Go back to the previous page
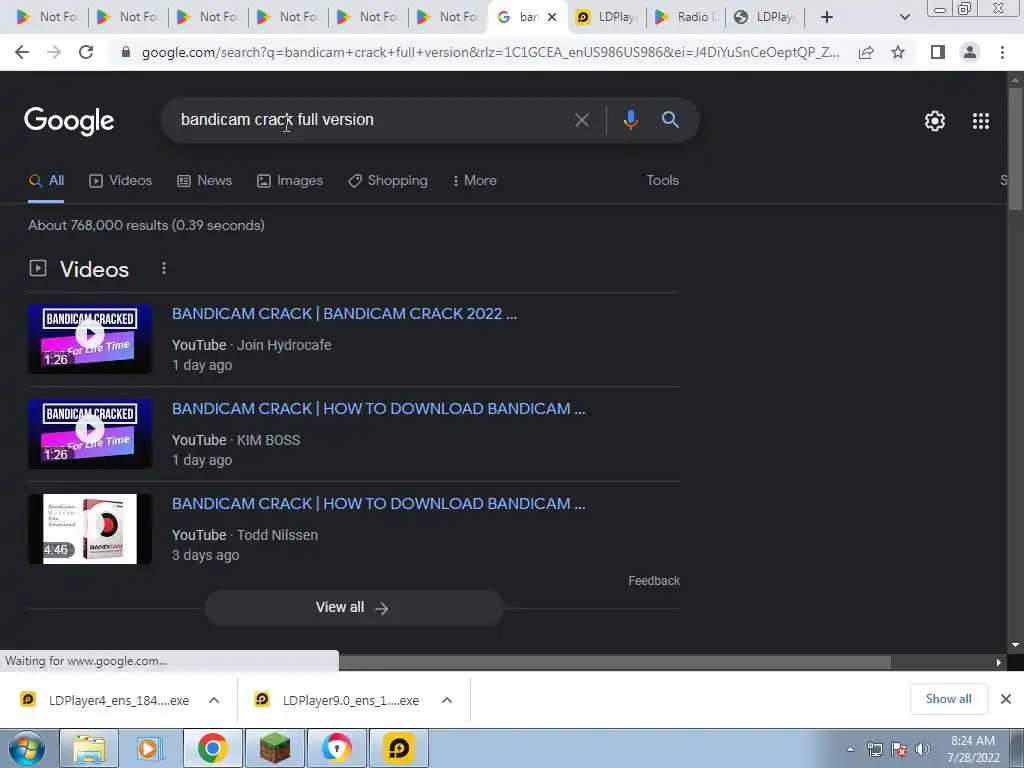Viewport: 1024px width, 768px height. (x=22, y=52)
